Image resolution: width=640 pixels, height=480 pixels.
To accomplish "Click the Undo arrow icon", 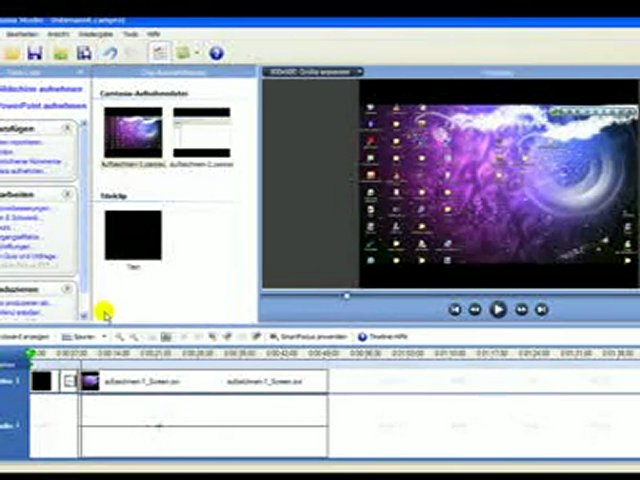I will 110,53.
